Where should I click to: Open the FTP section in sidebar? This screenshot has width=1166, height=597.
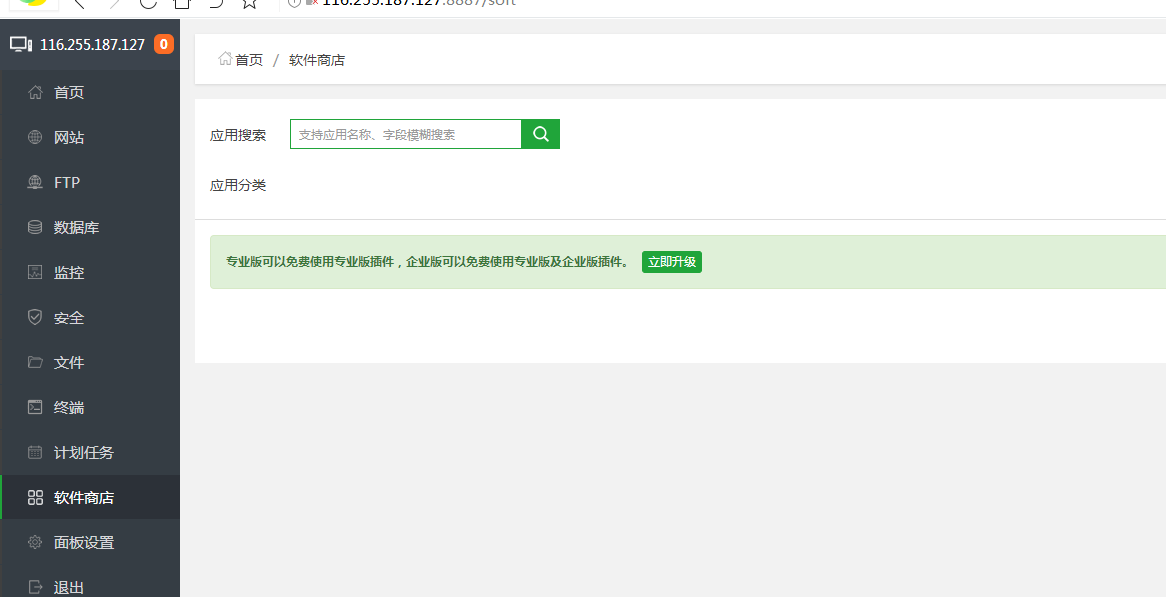[x=66, y=183]
